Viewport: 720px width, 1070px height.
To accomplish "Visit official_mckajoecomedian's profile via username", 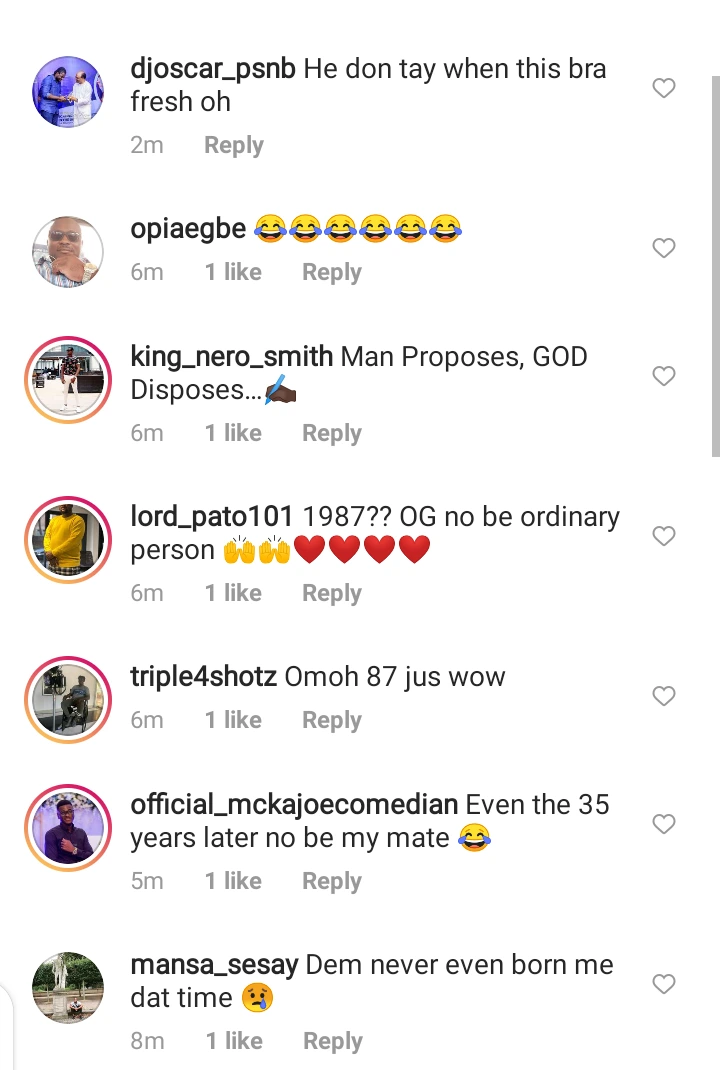I will [294, 805].
